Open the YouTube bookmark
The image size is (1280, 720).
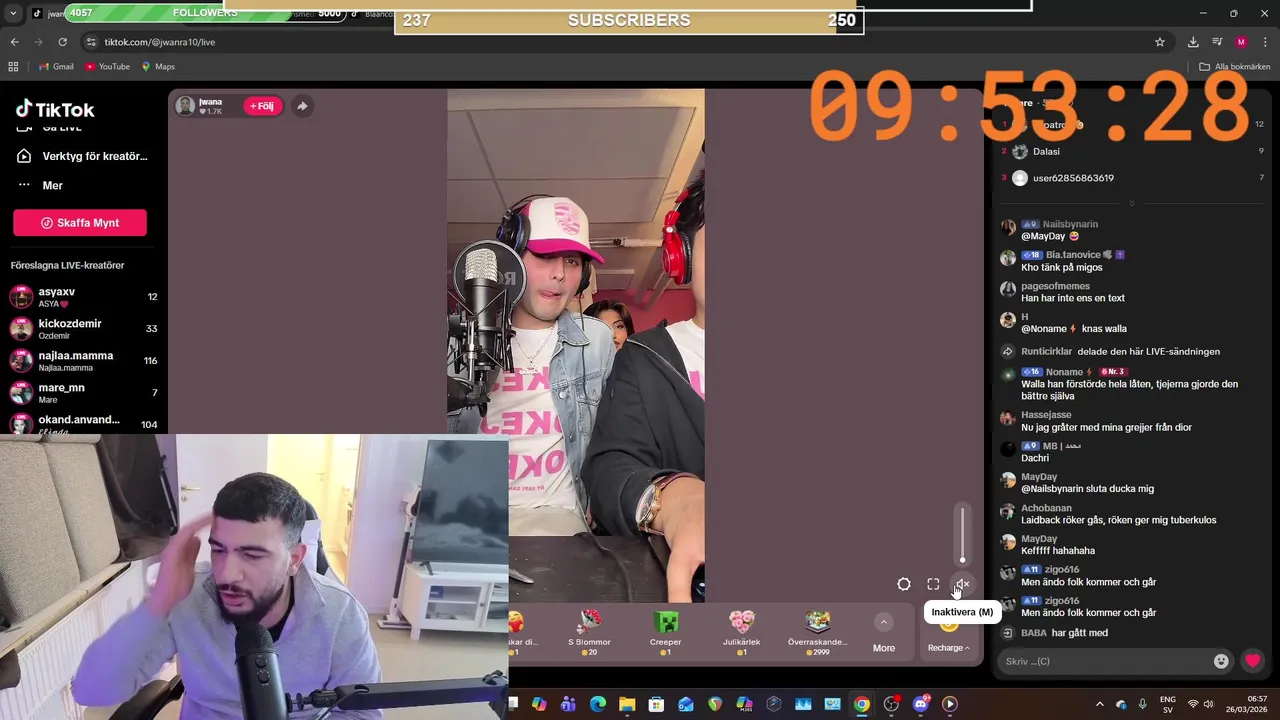click(x=108, y=67)
